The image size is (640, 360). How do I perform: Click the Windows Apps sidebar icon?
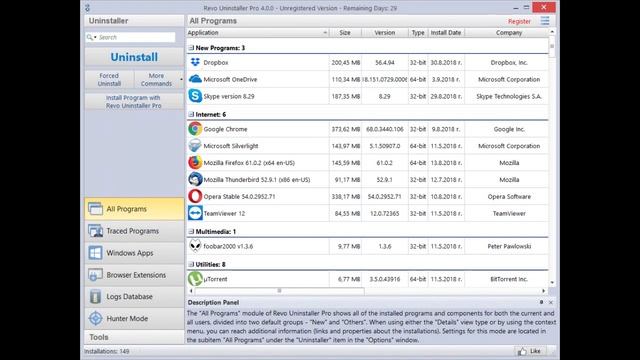coord(96,253)
